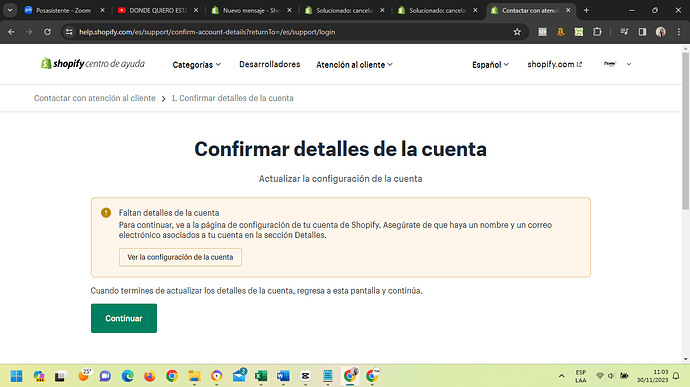Open the Mail app in taskbar

point(239,376)
